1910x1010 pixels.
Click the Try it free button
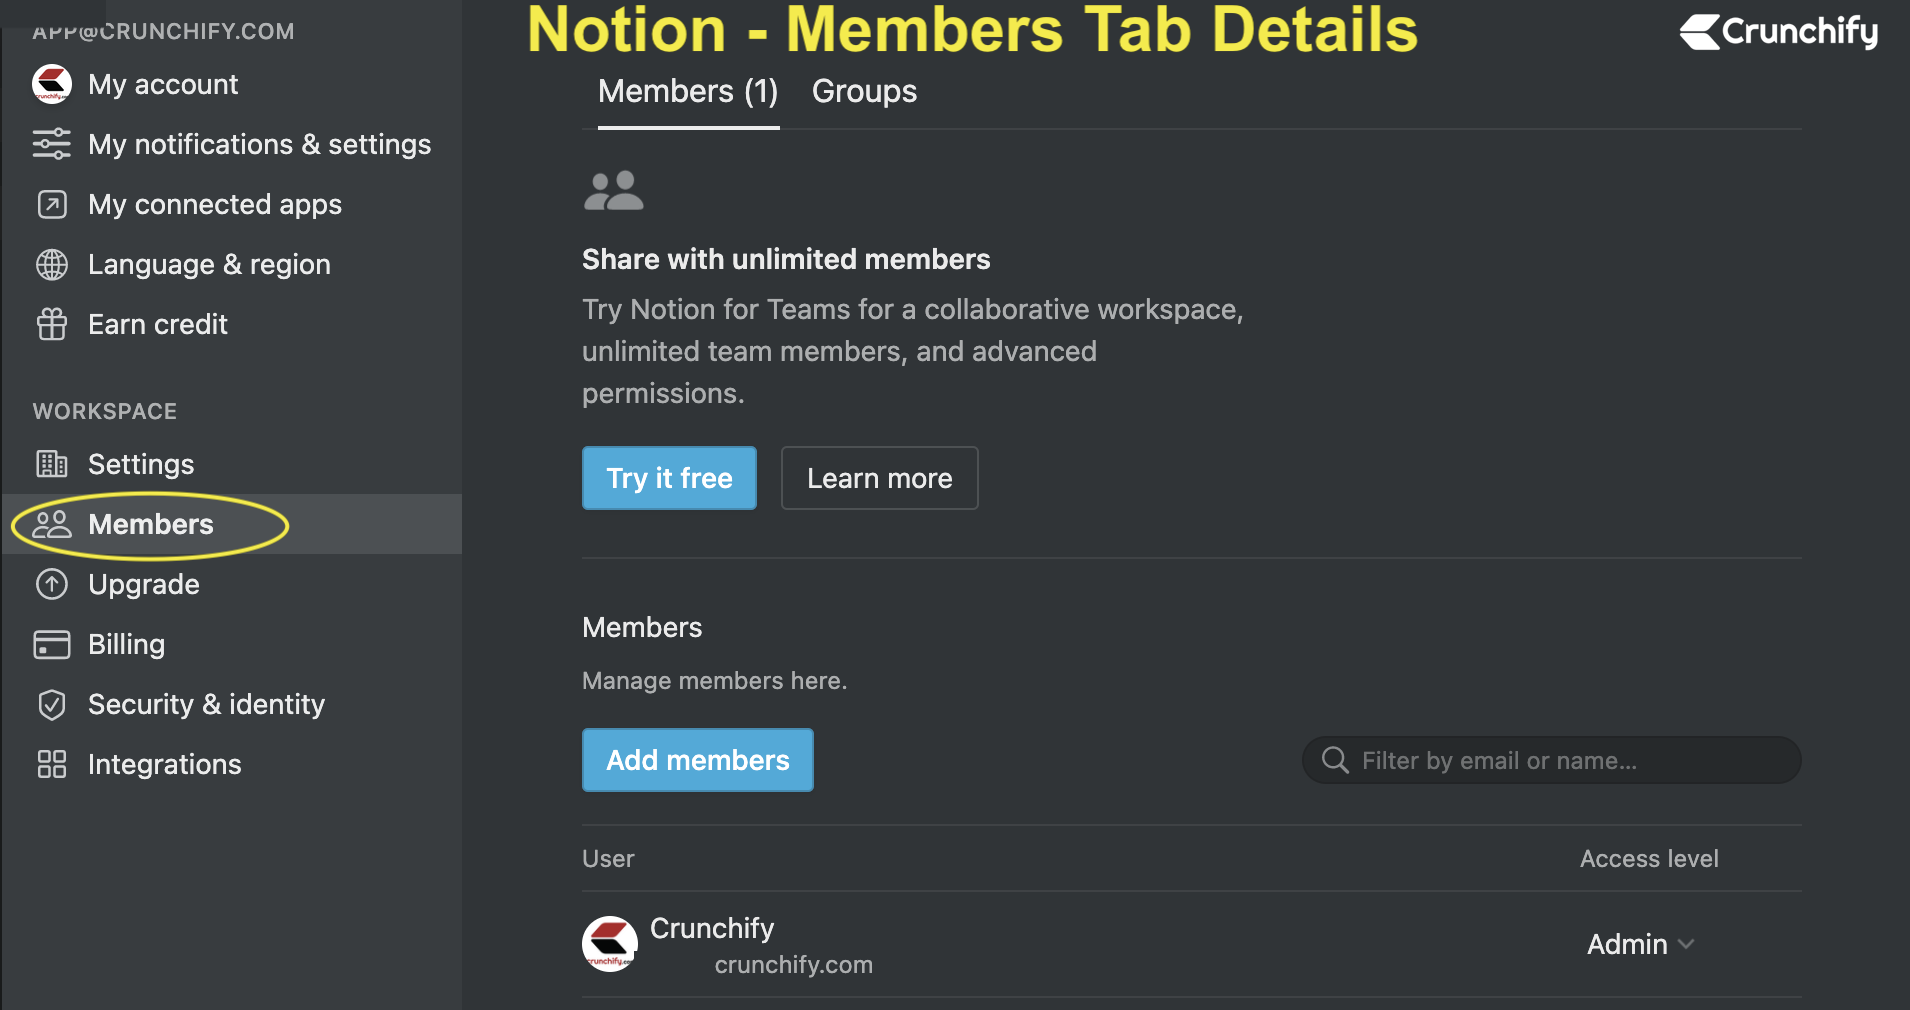click(669, 478)
